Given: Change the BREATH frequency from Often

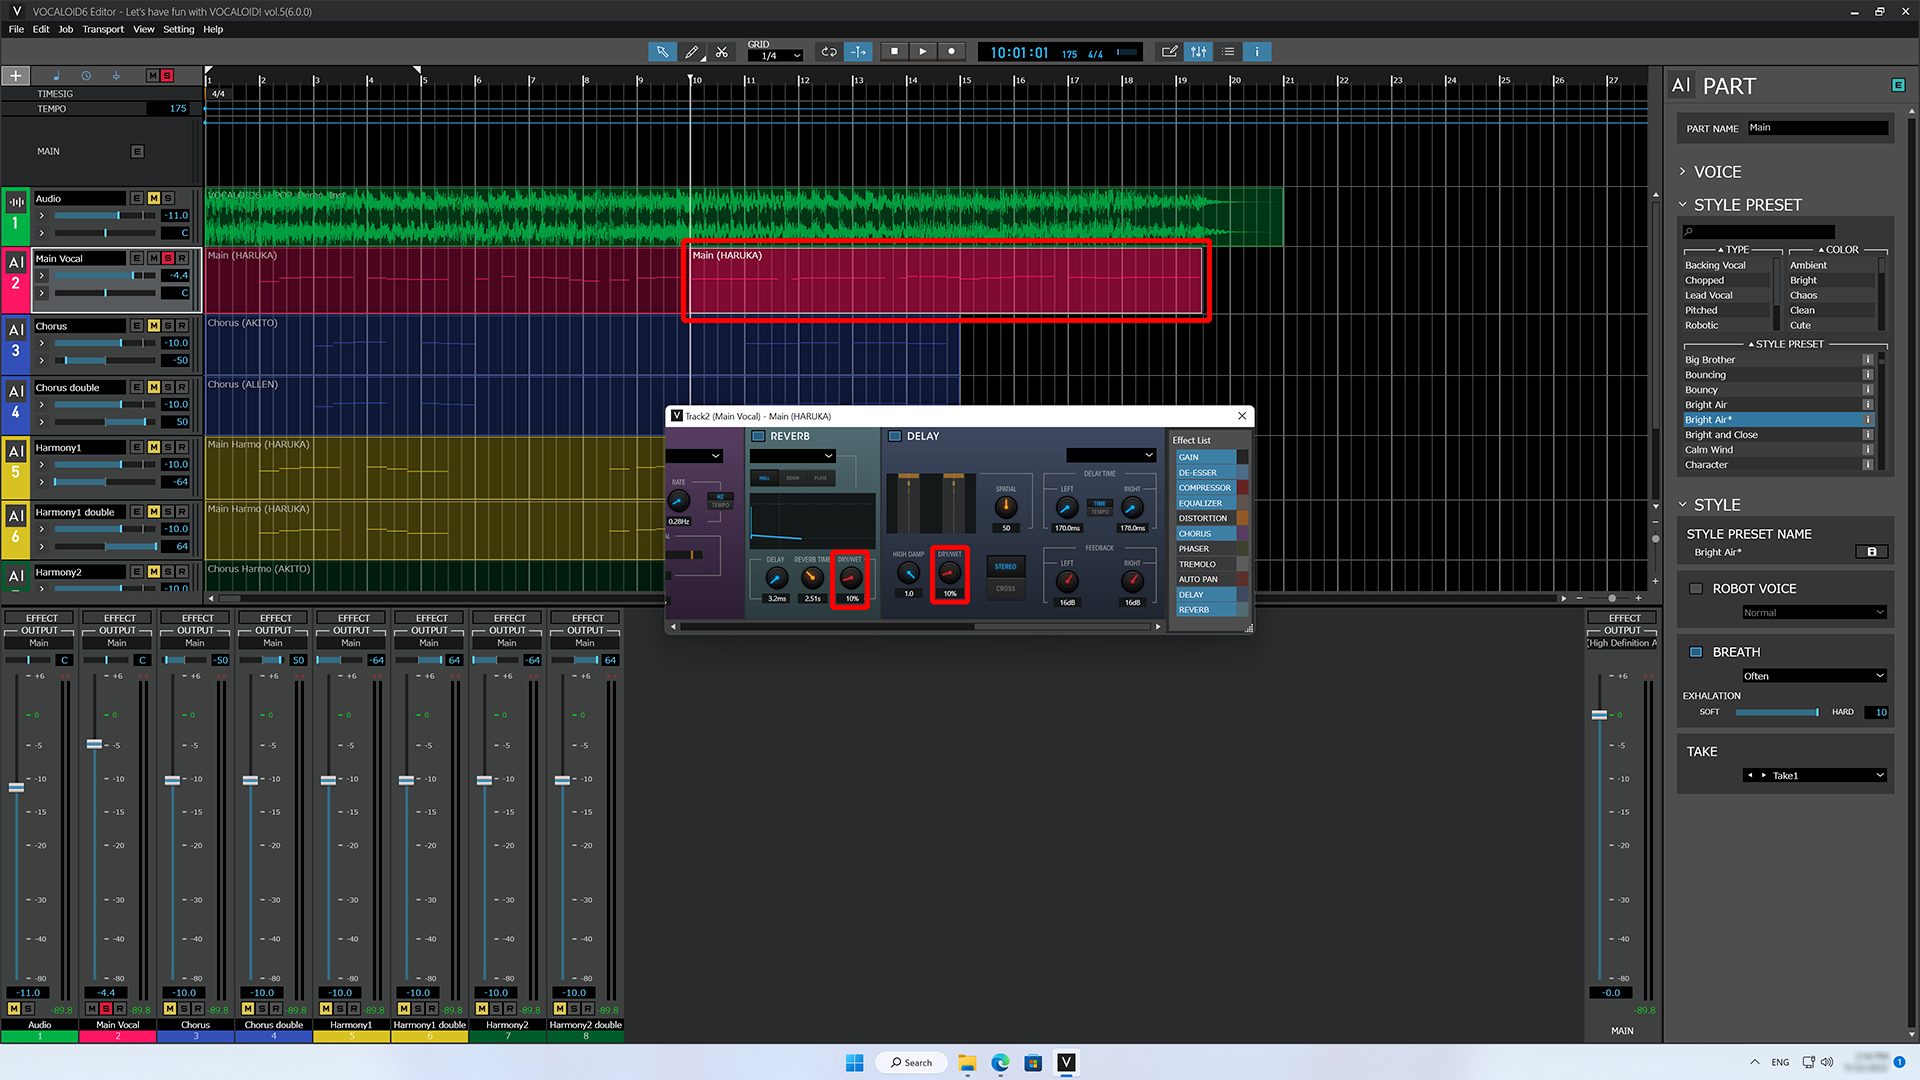Looking at the screenshot, I should point(1813,676).
